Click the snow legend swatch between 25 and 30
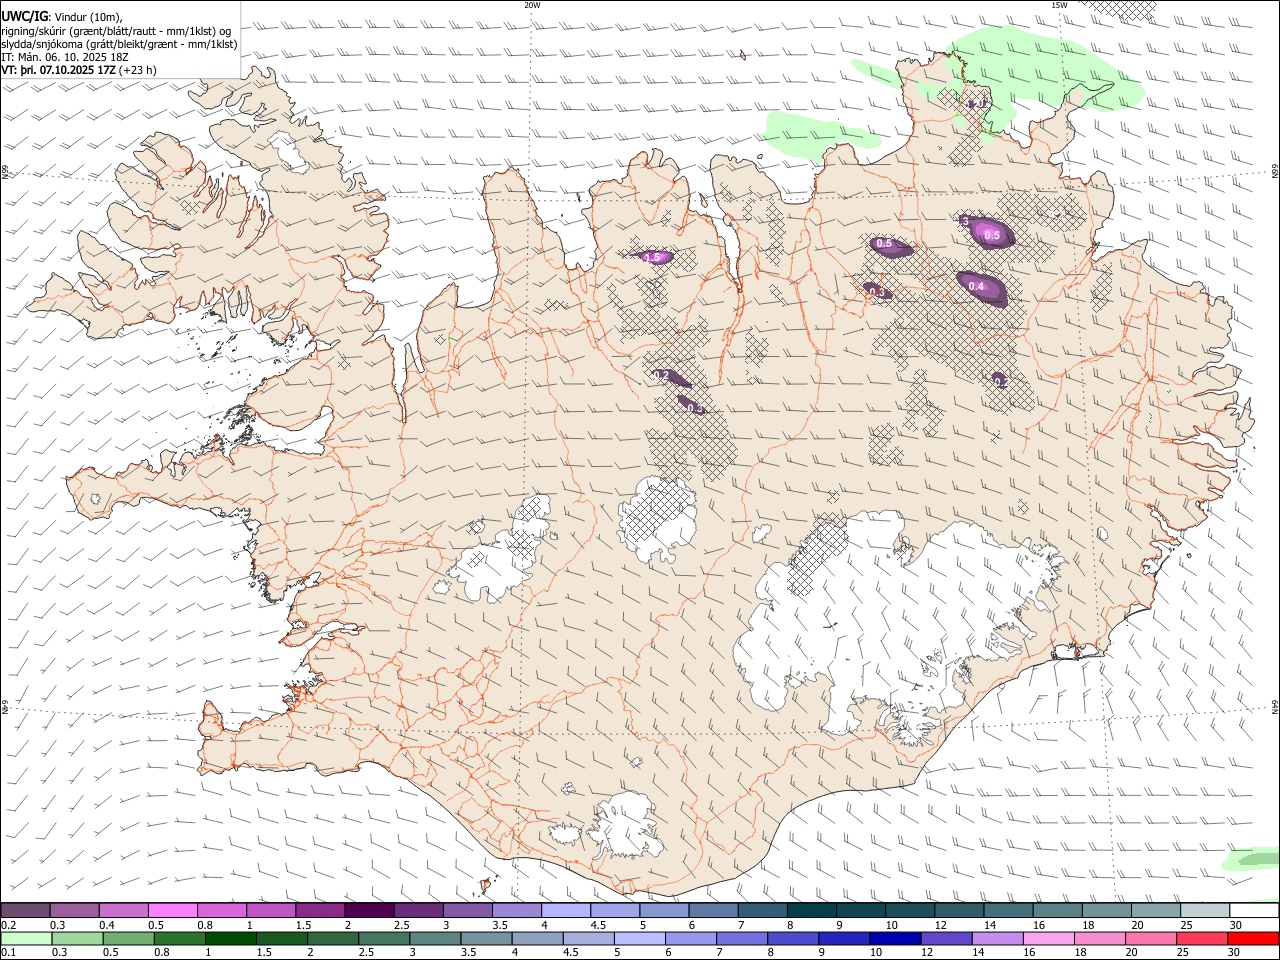Screen dimensions: 1280x960 pyautogui.click(x=1206, y=910)
